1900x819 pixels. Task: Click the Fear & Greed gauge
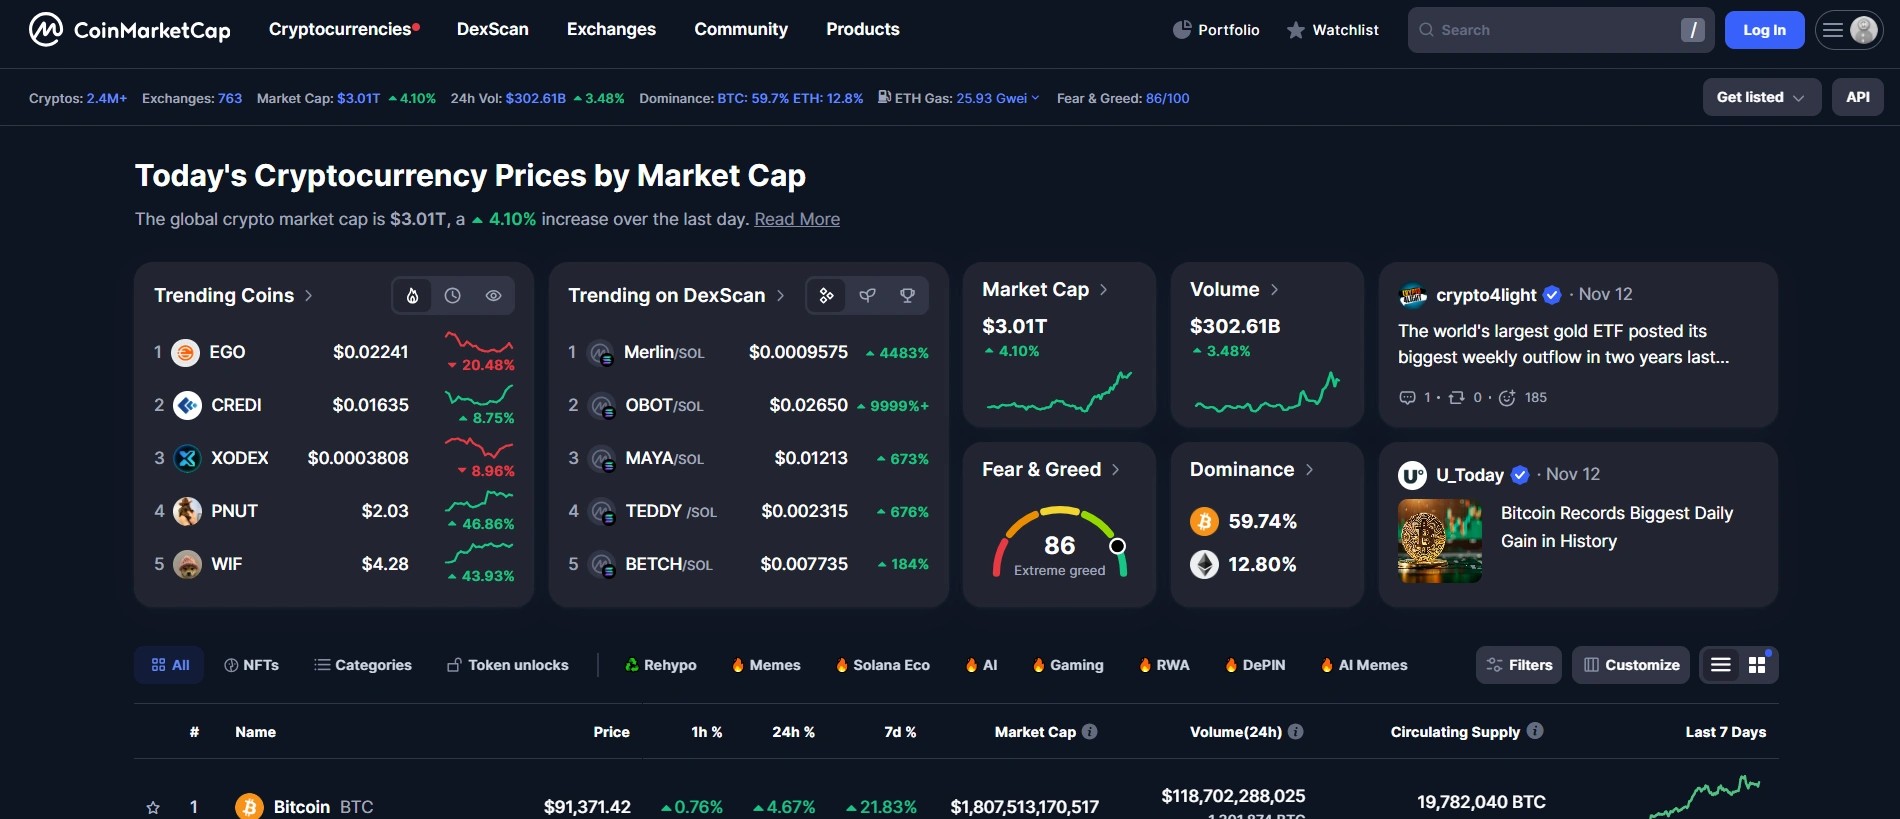pyautogui.click(x=1059, y=545)
